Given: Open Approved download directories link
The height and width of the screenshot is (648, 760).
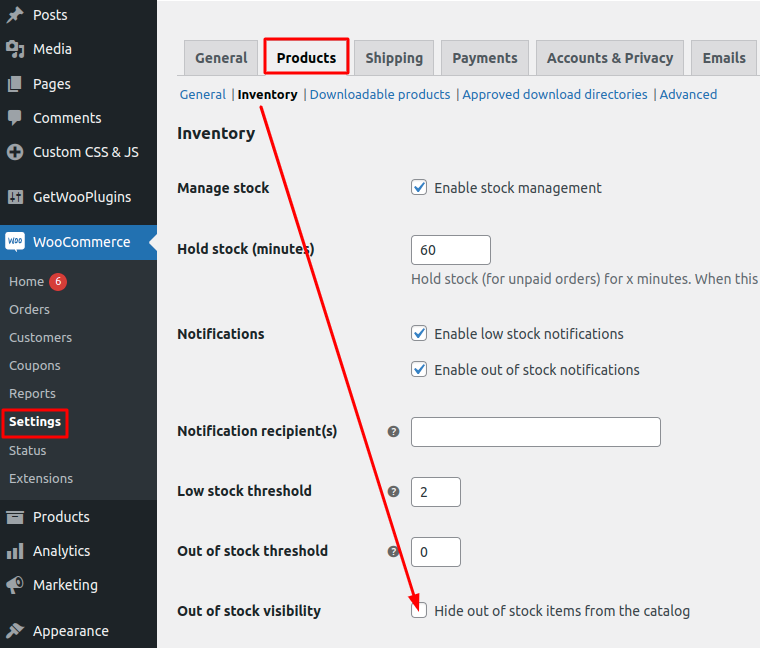Looking at the screenshot, I should pos(555,95).
